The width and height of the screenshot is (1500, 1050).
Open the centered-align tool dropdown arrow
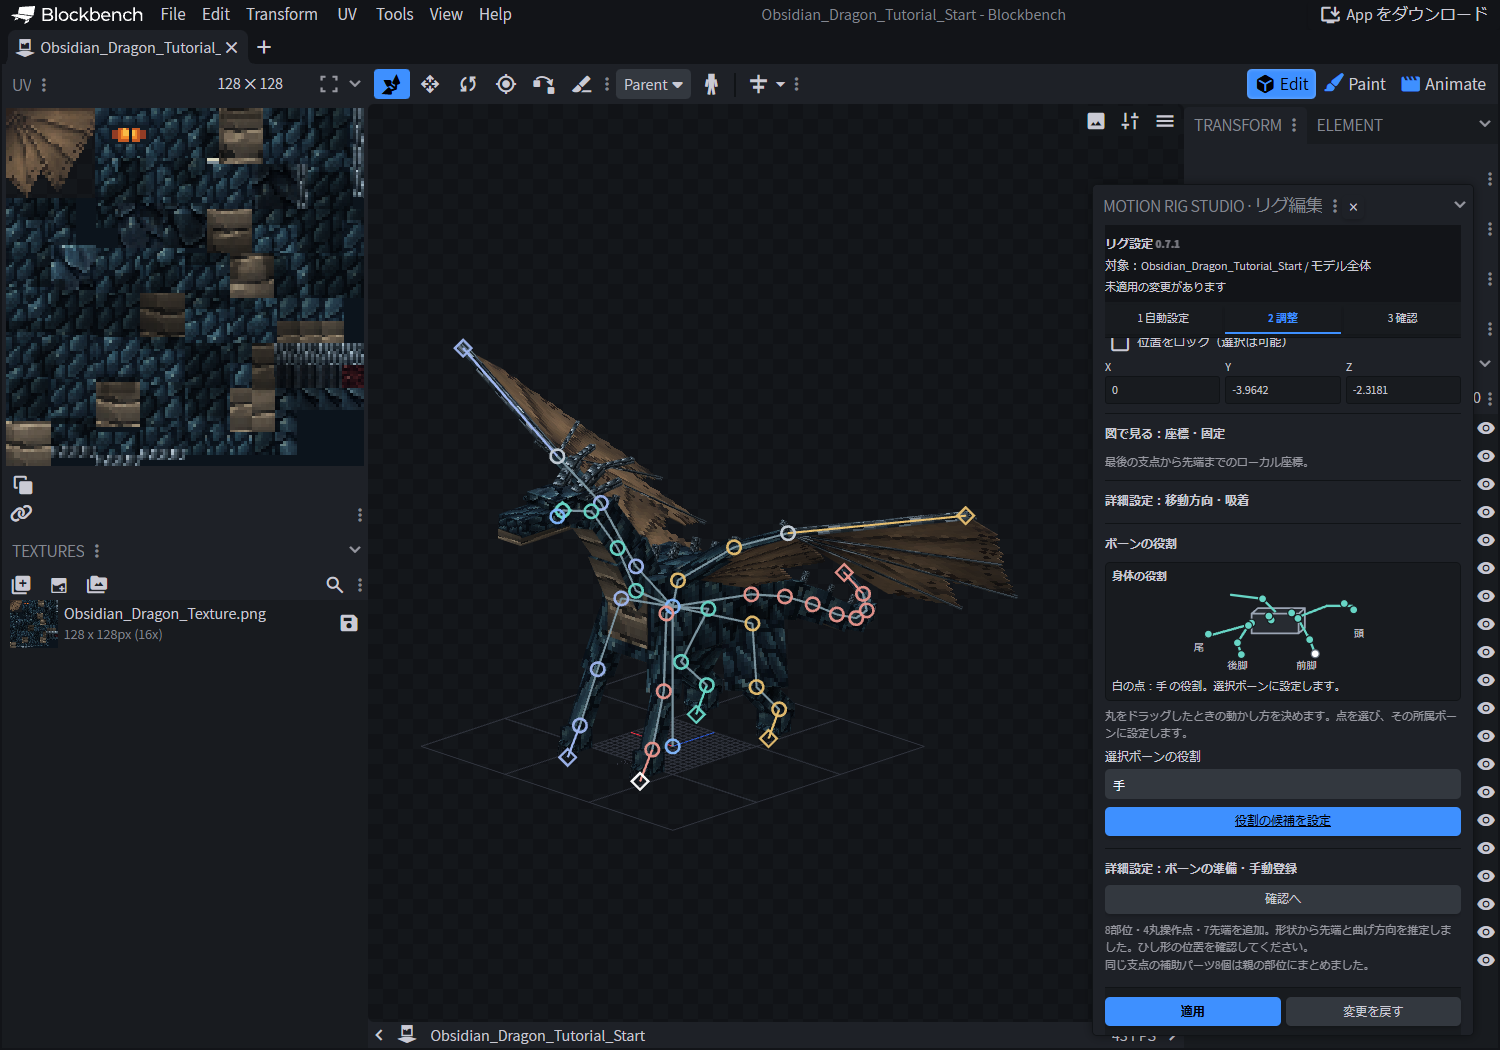point(780,84)
